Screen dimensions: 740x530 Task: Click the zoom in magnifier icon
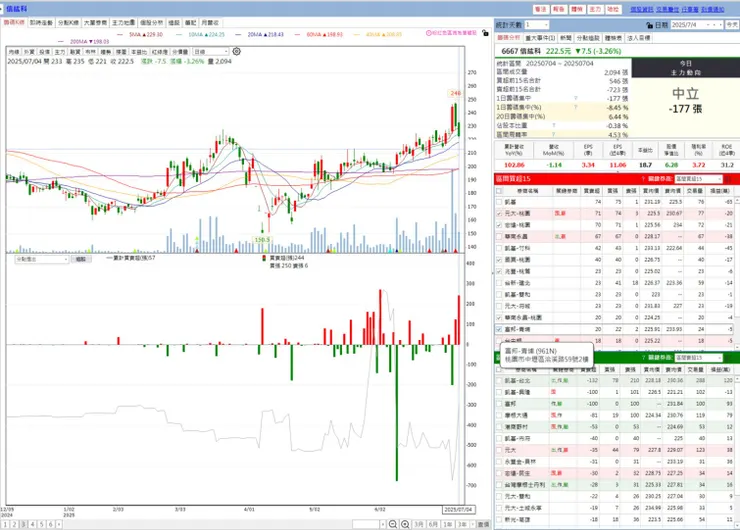coord(405,524)
